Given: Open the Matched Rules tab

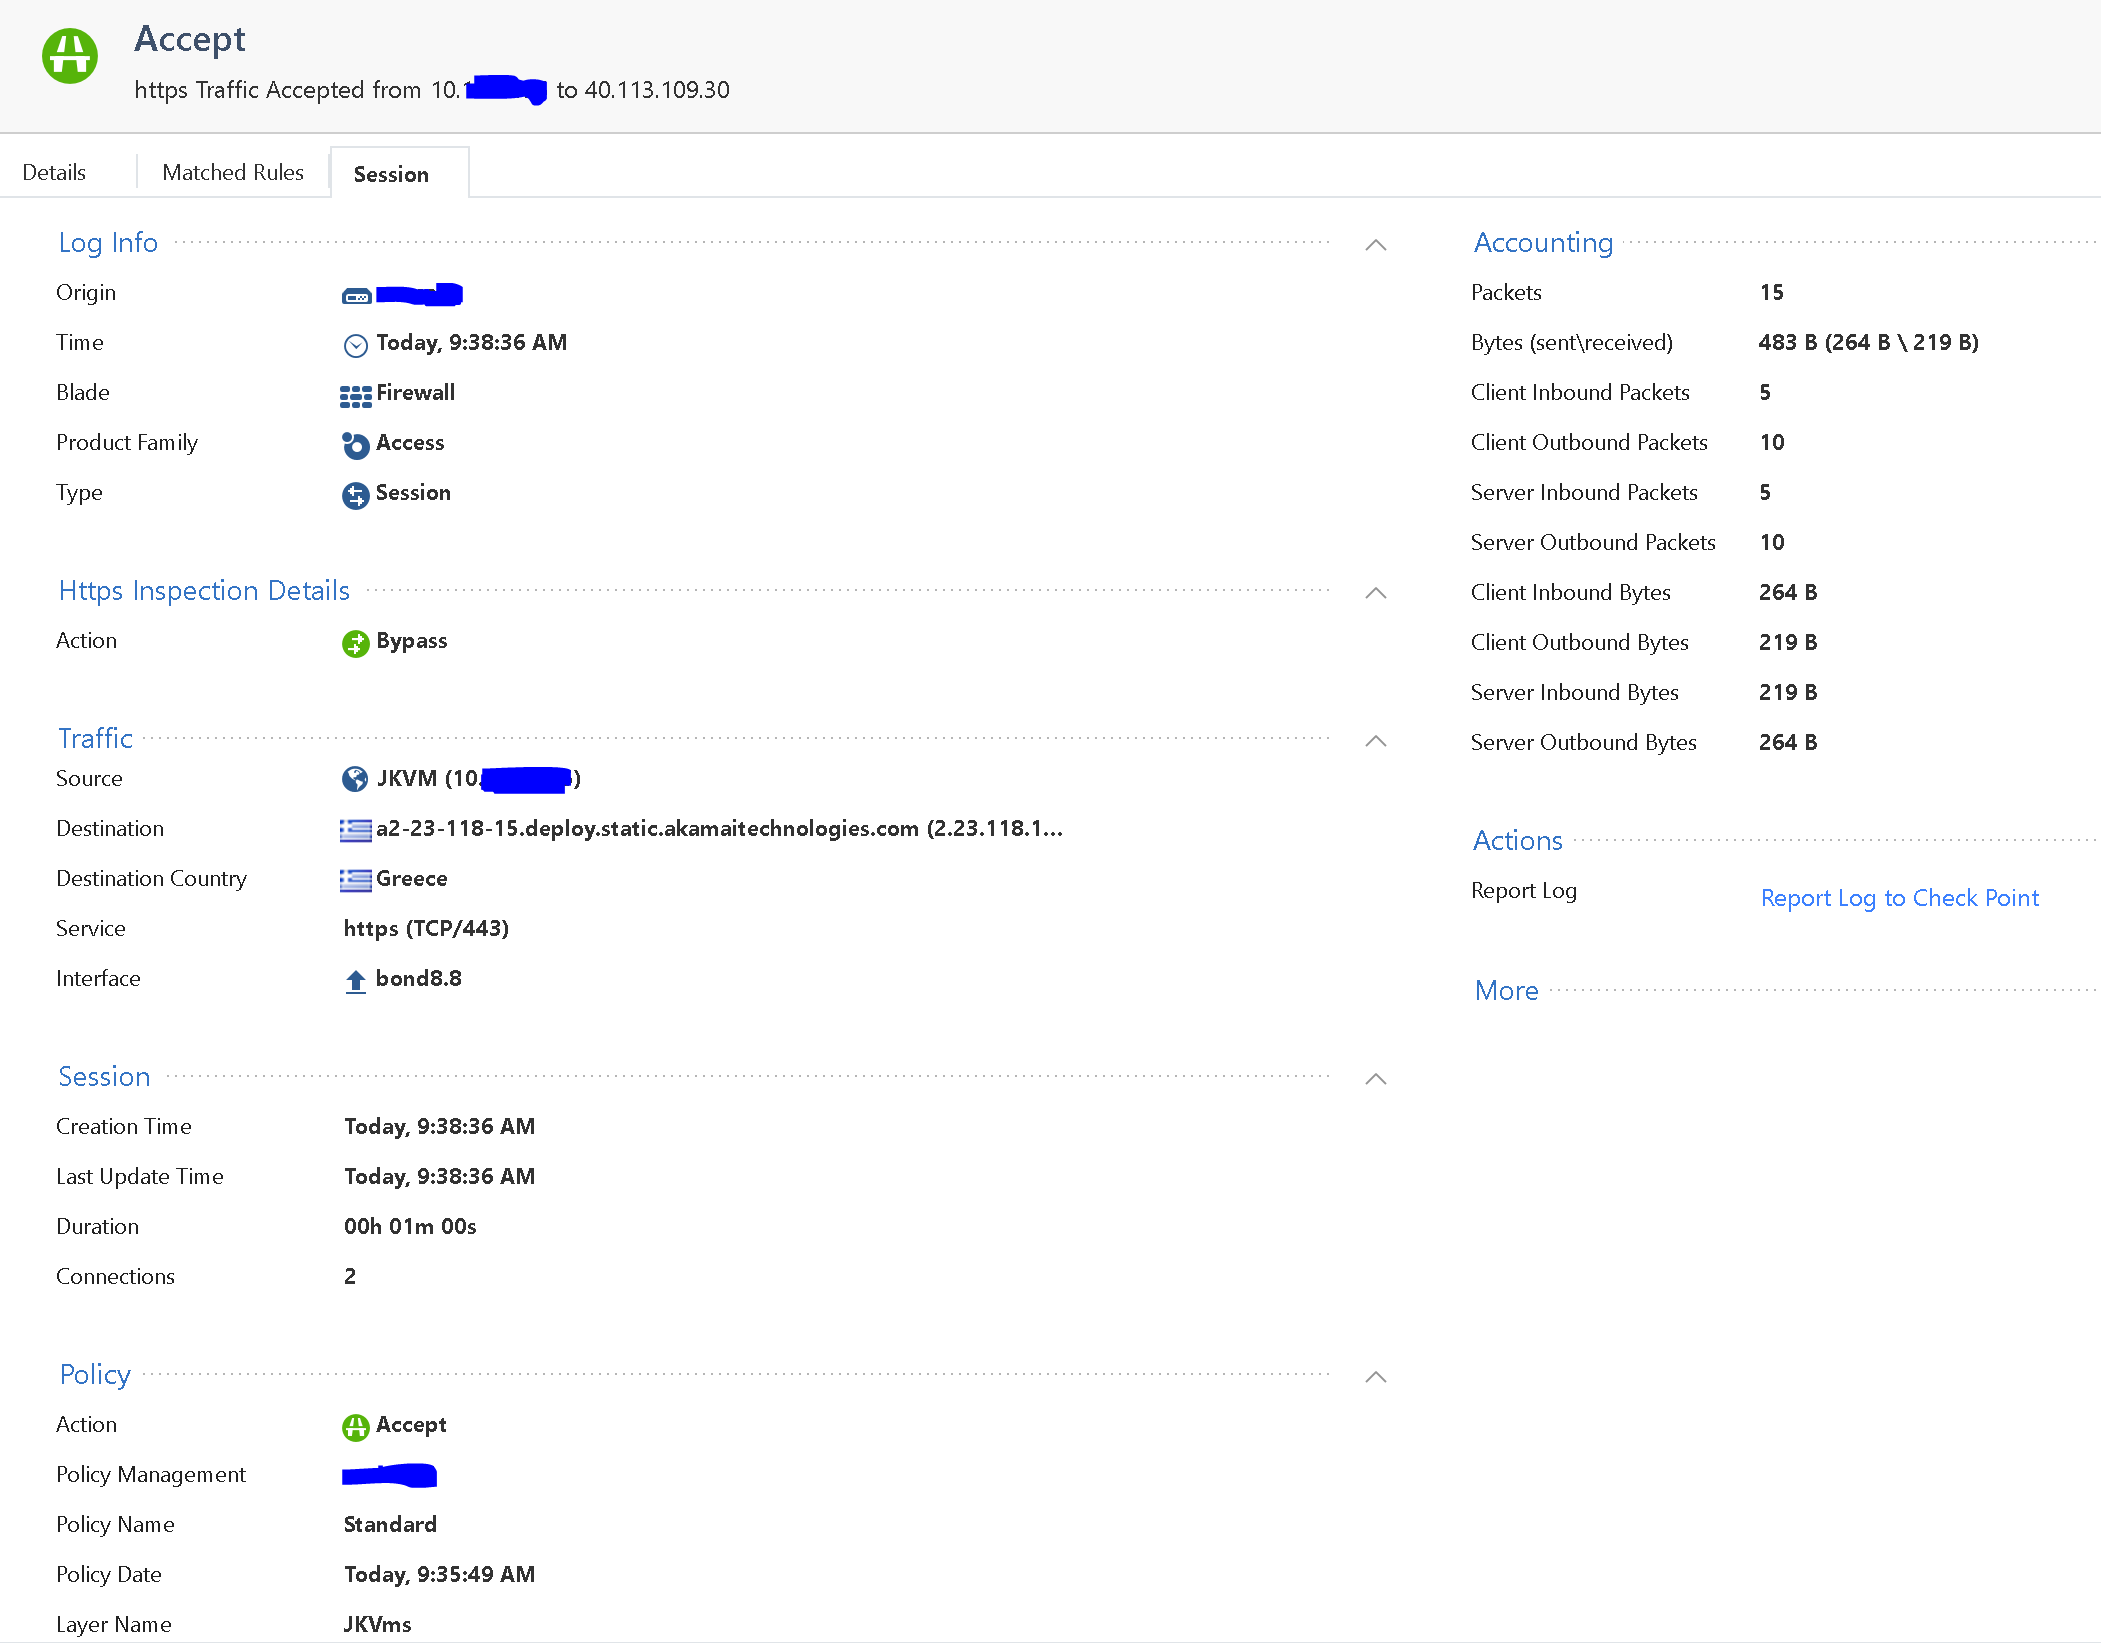Looking at the screenshot, I should [x=232, y=172].
